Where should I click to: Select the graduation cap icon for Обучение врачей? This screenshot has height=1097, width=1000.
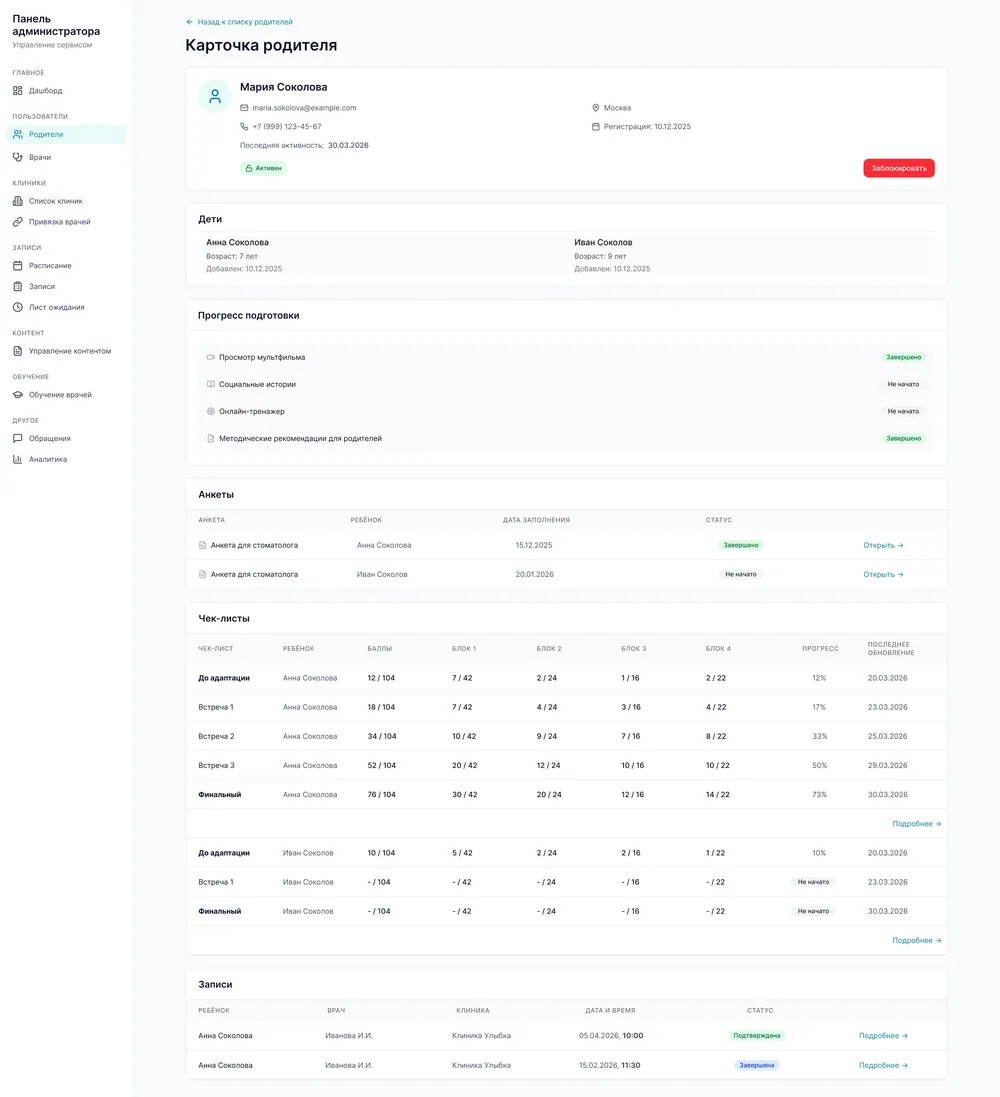click(x=17, y=395)
